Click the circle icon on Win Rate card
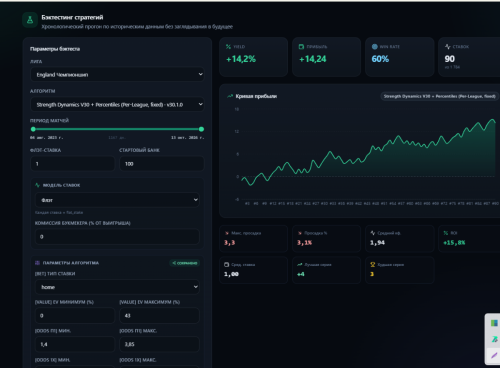The image size is (500, 368). 374,47
